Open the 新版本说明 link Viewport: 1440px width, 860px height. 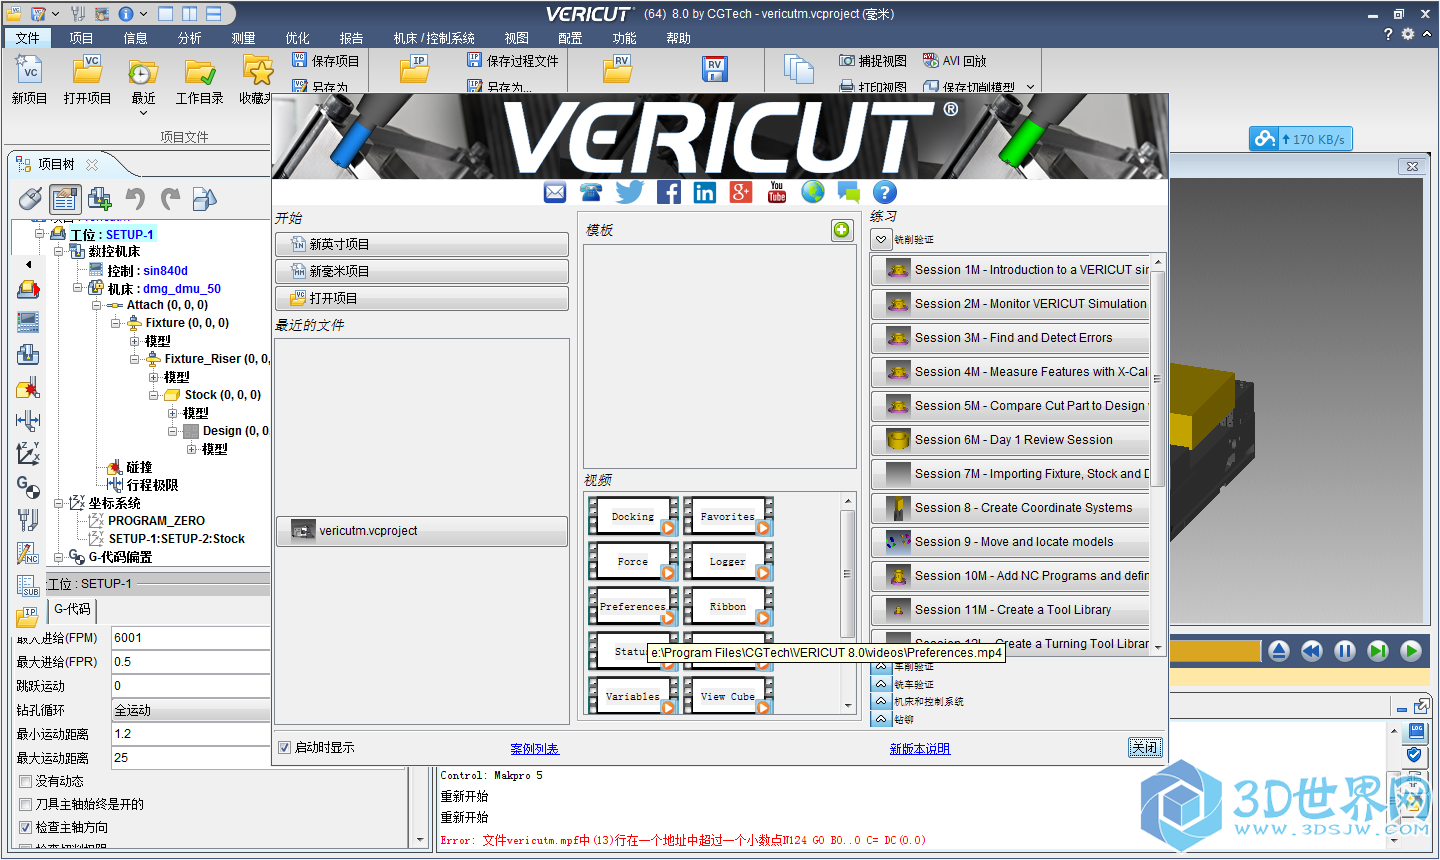pos(920,749)
